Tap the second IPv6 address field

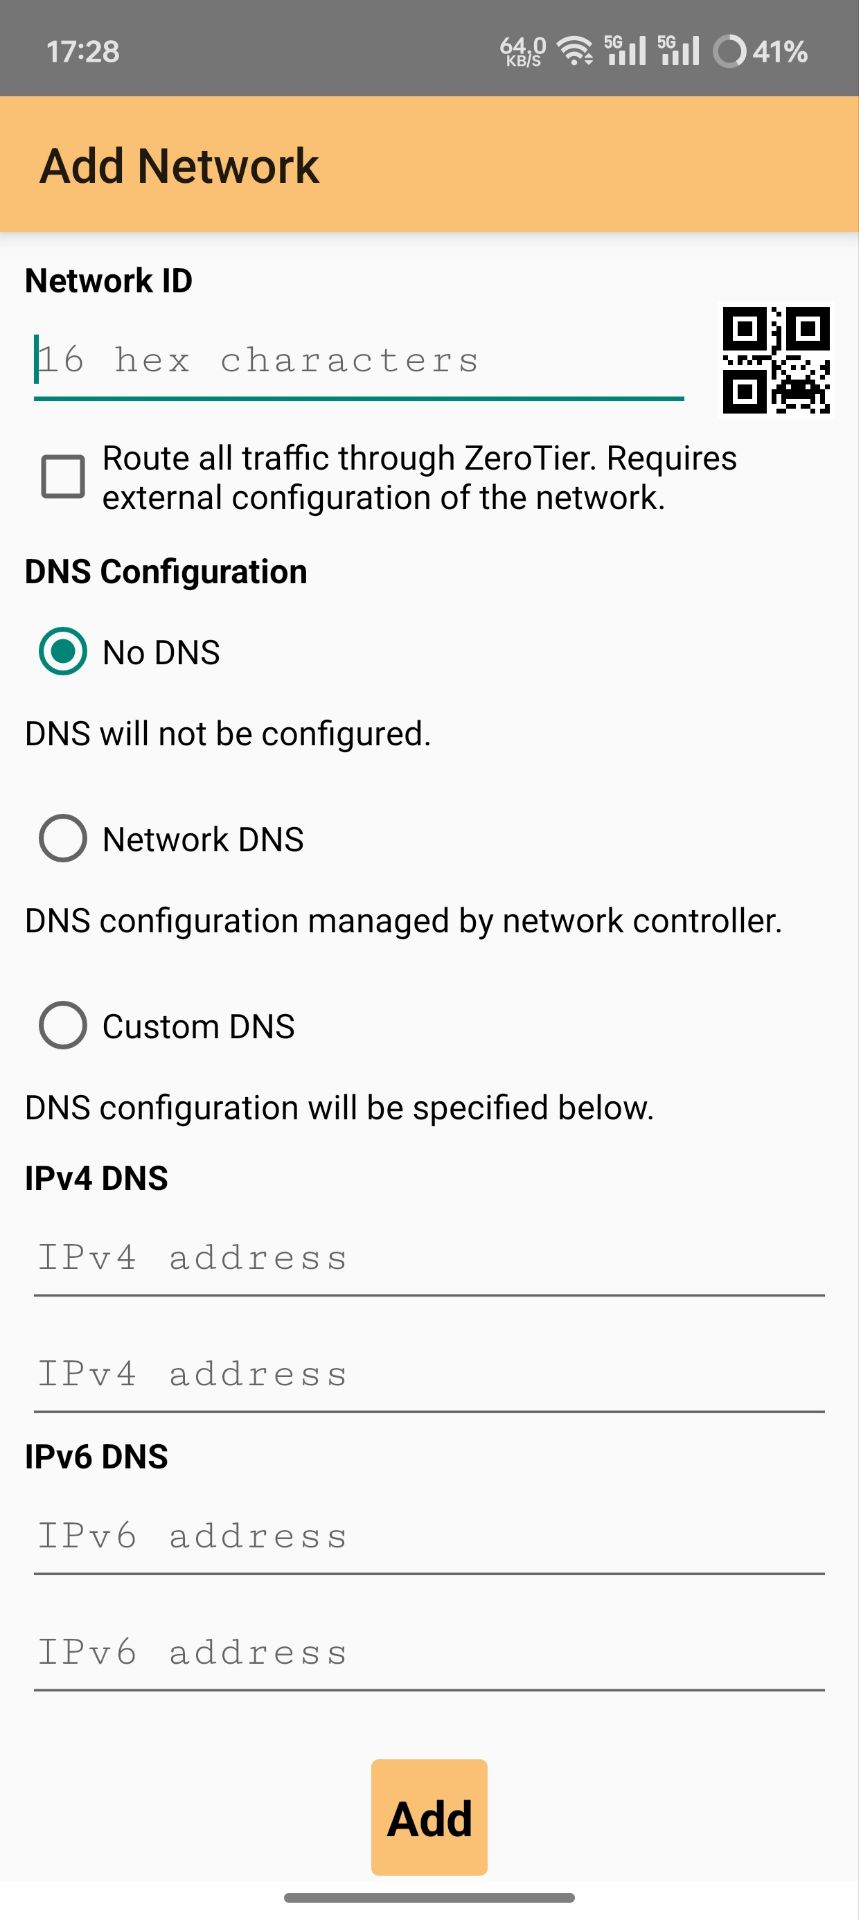[429, 1654]
